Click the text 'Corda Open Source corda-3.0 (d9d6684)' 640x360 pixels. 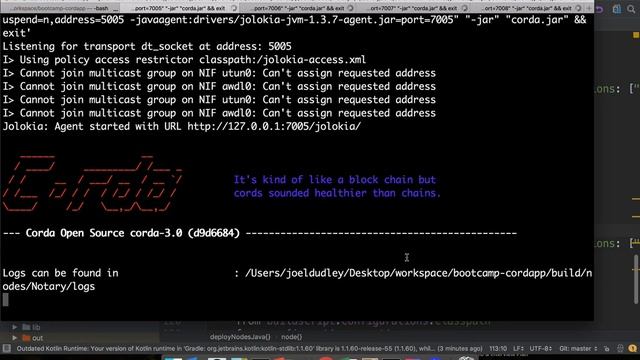(133, 233)
